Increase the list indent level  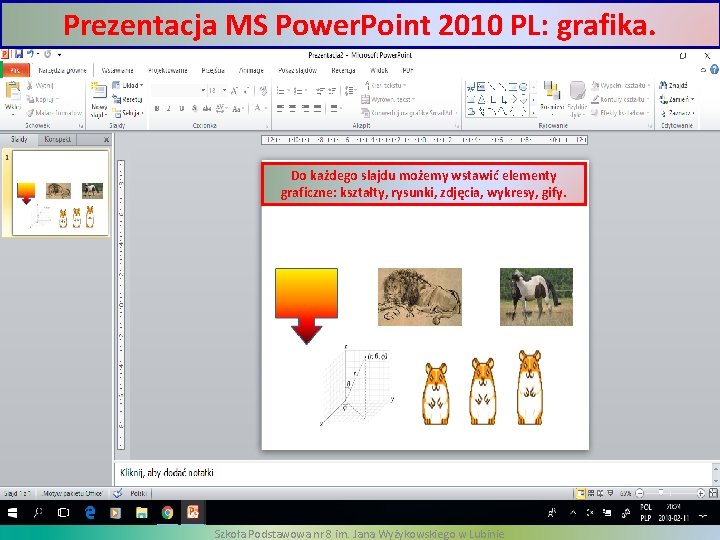[332, 90]
